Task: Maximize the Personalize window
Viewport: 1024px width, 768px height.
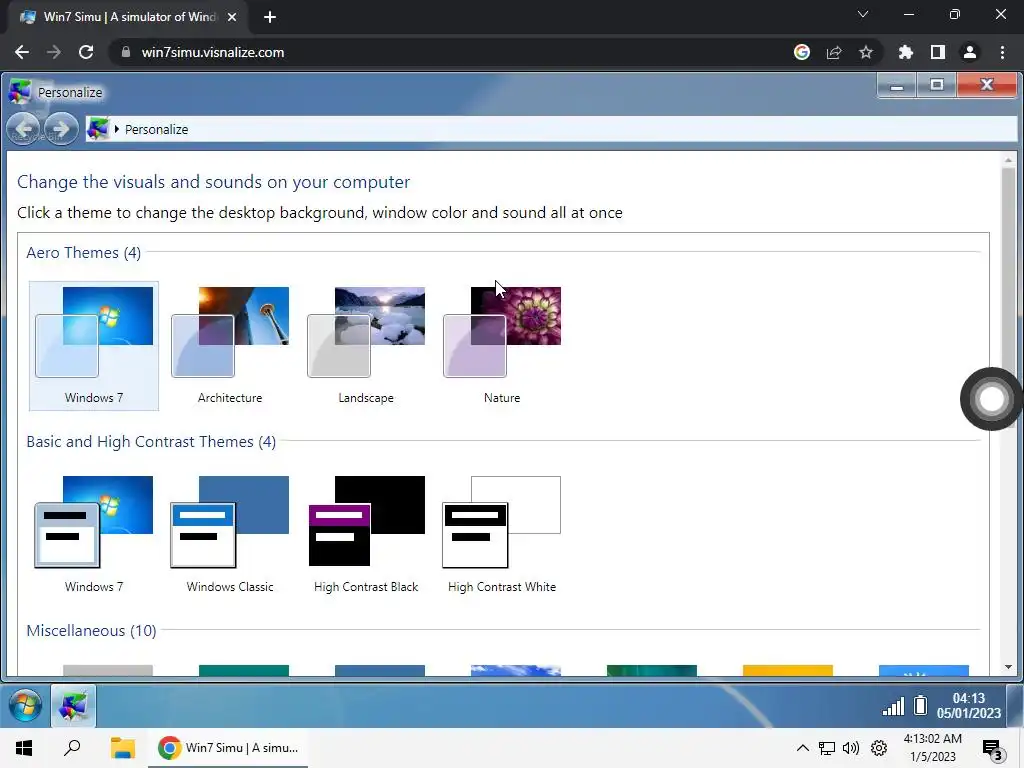Action: [936, 86]
